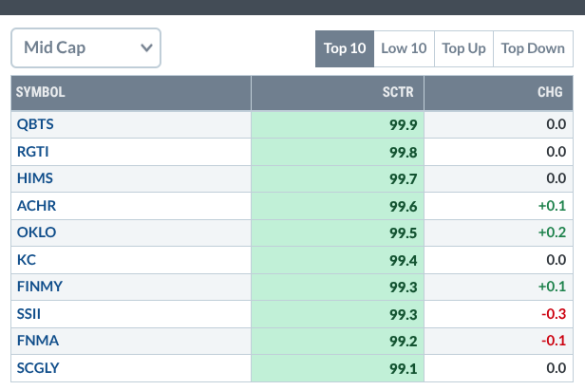Open the OKLO symbol link

click(x=36, y=233)
